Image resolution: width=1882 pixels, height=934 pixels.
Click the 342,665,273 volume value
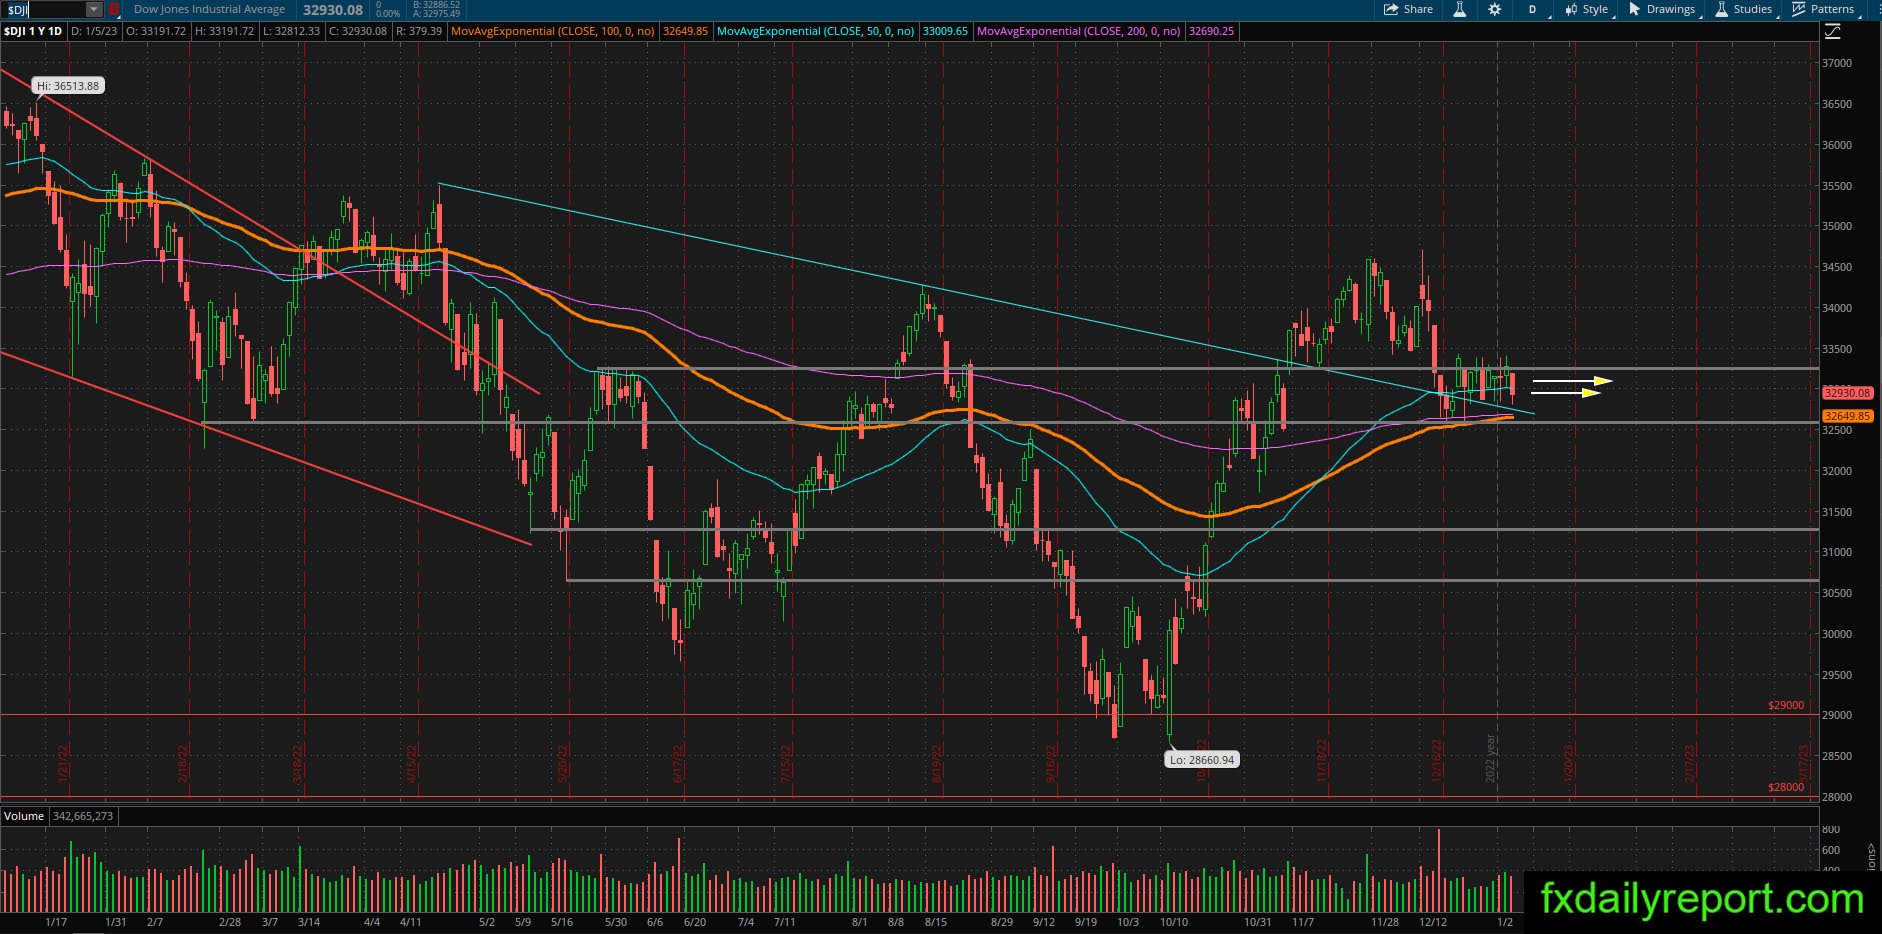coord(82,816)
